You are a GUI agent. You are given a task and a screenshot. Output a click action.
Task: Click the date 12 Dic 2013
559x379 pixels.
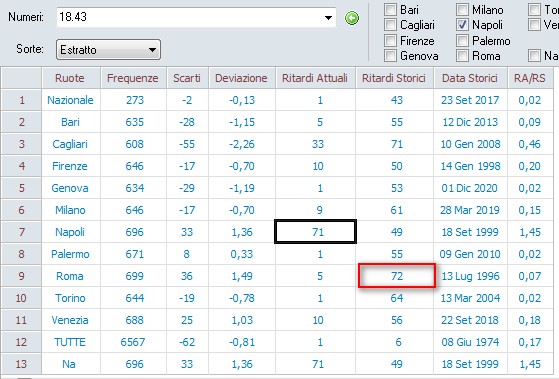click(x=470, y=122)
